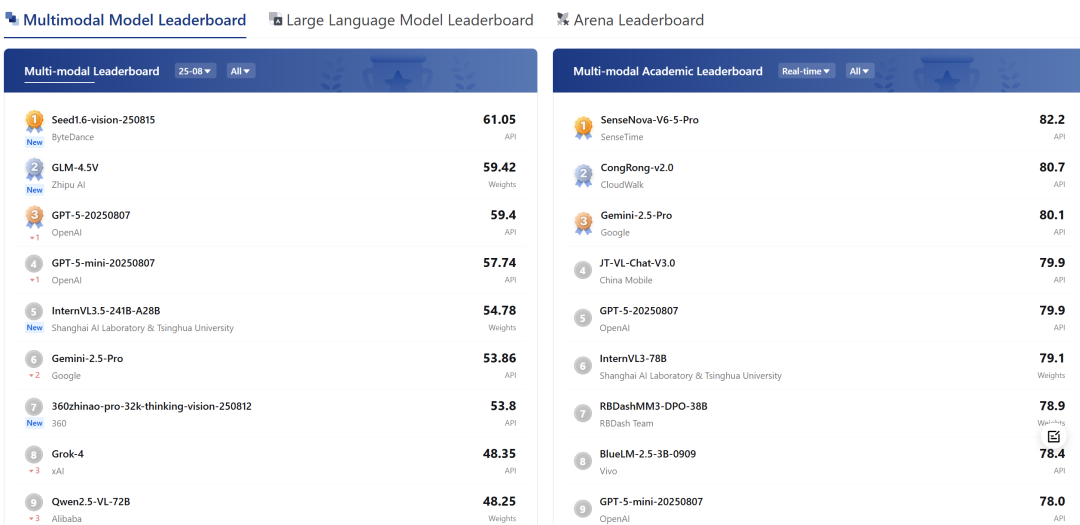1080x525 pixels.
Task: Open the 25-08 date dropdown
Action: click(x=195, y=71)
